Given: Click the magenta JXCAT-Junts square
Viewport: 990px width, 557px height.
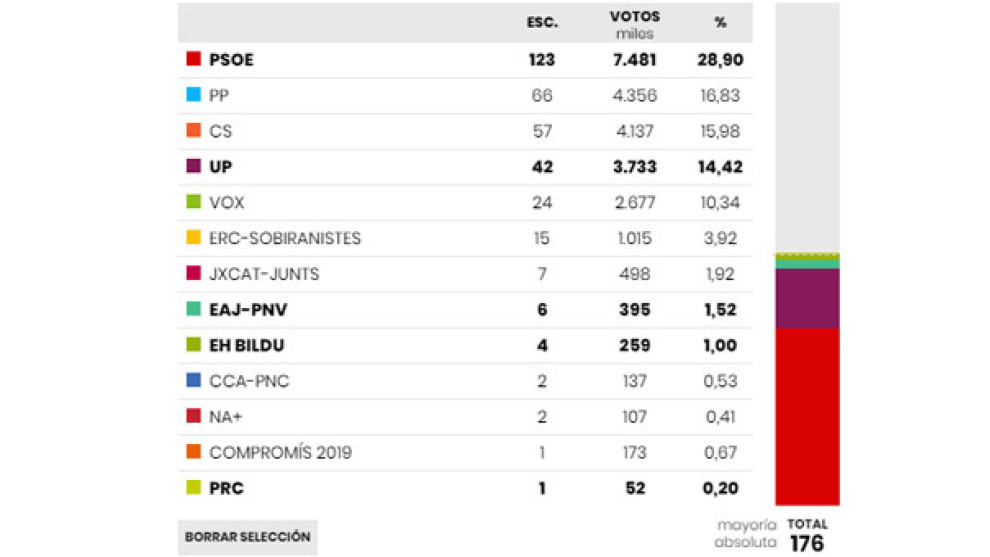Looking at the screenshot, I should (194, 274).
